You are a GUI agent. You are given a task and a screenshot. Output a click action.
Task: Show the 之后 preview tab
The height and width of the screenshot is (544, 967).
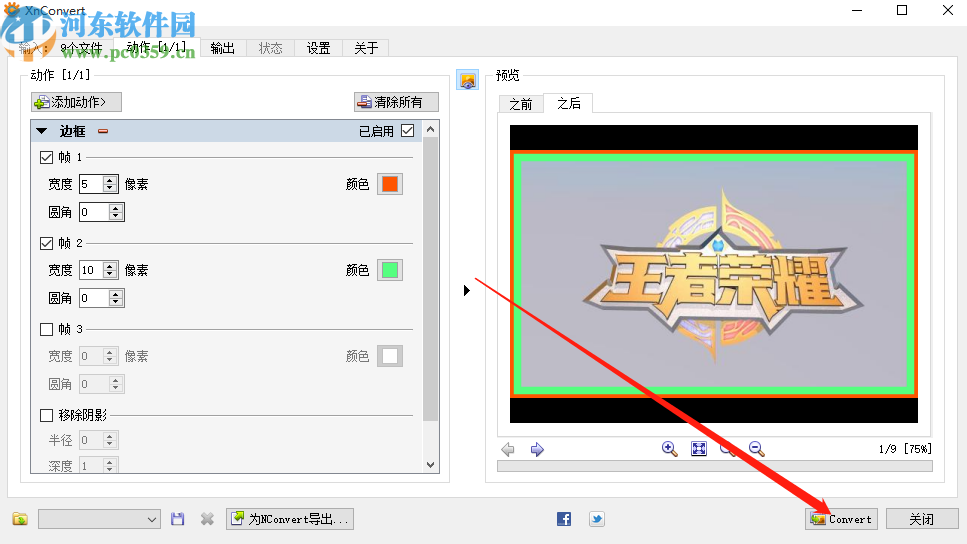[x=569, y=103]
